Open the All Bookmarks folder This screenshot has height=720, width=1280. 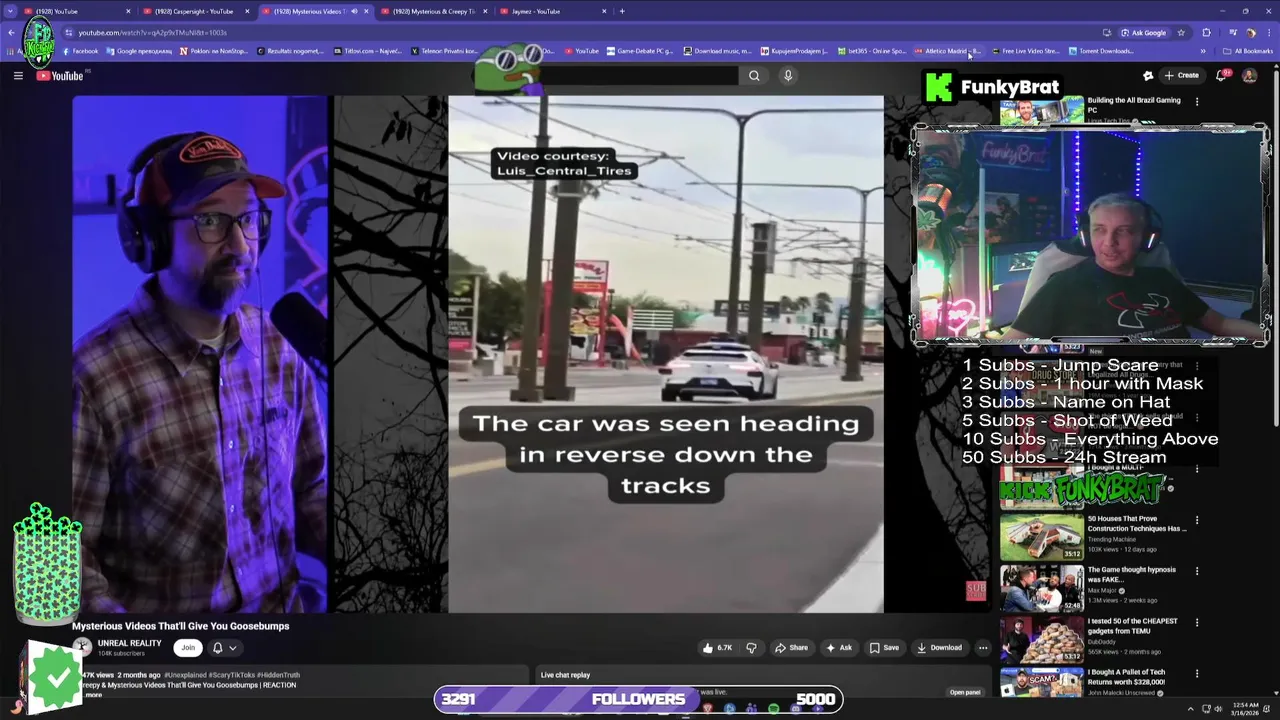[1247, 51]
